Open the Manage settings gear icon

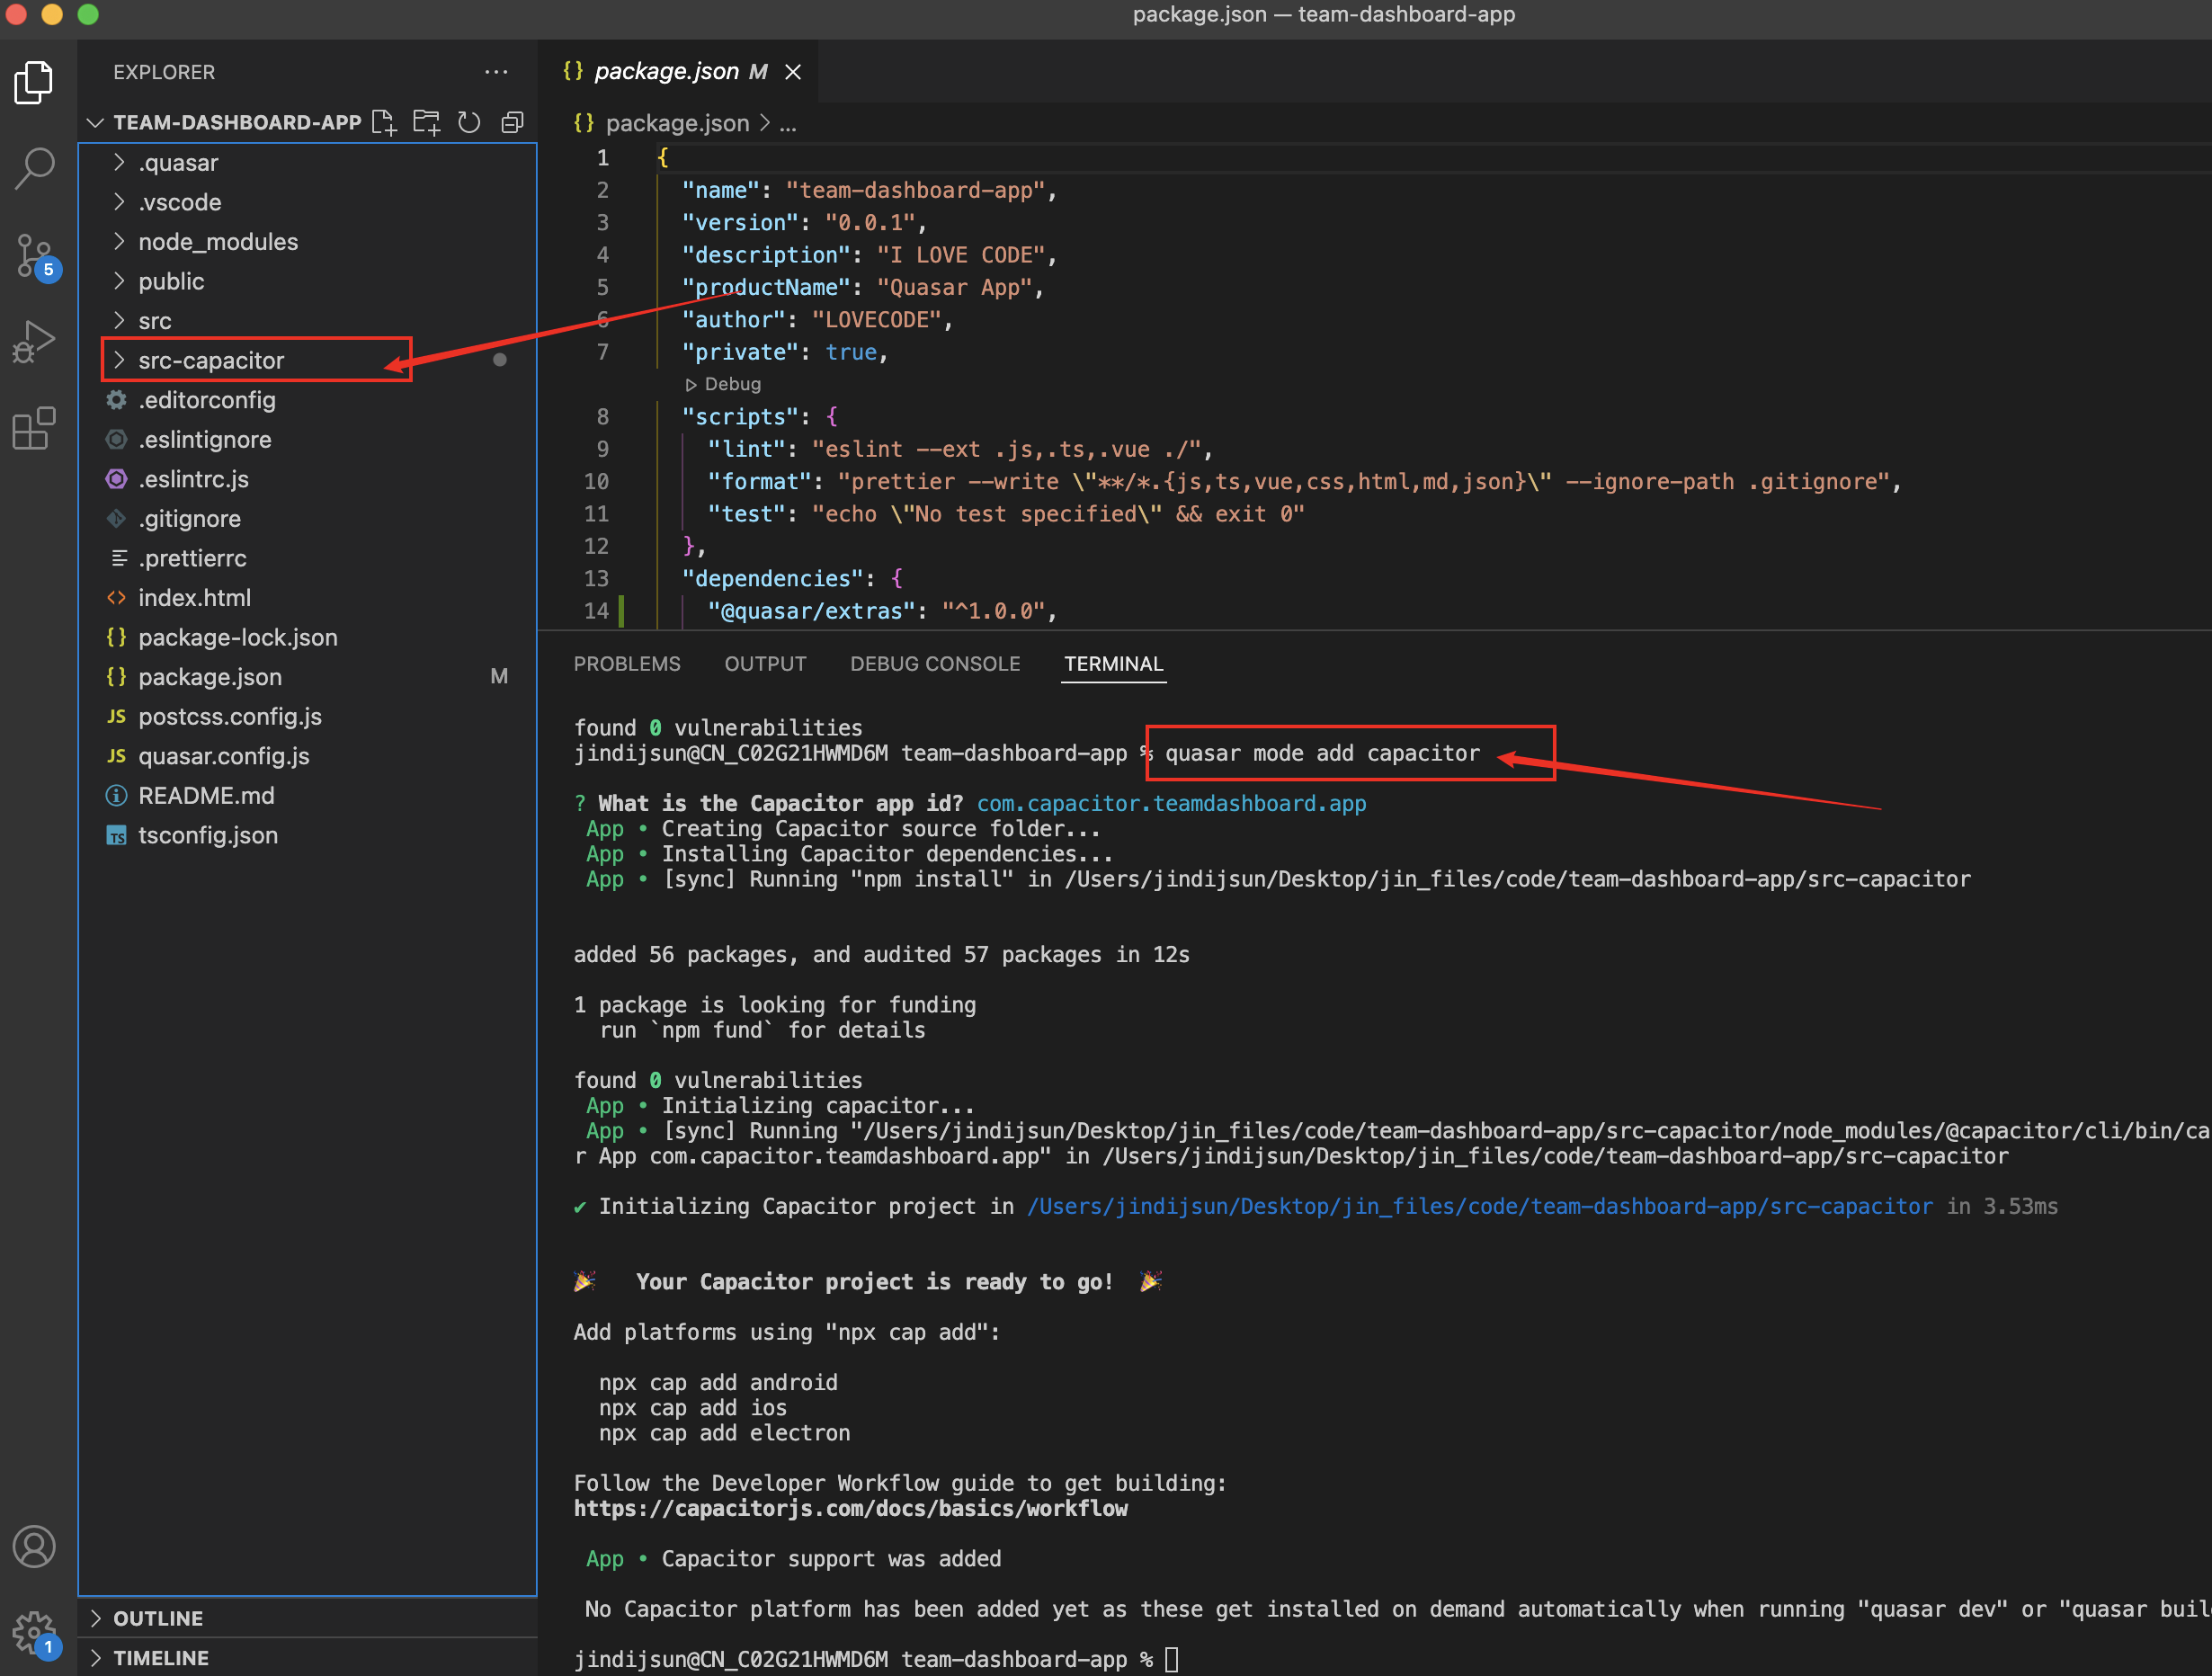[35, 1632]
